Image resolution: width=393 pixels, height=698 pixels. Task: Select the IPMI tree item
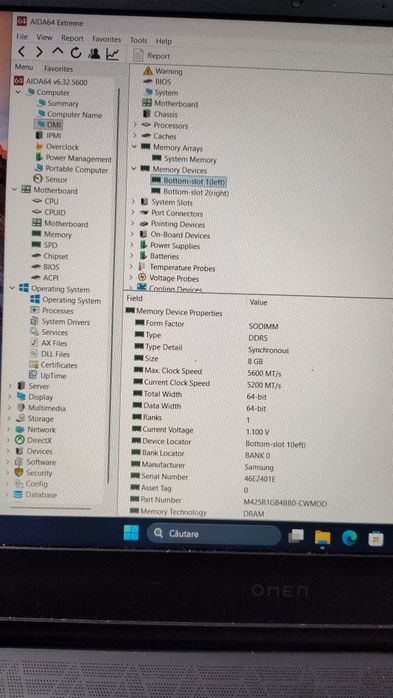[x=49, y=135]
